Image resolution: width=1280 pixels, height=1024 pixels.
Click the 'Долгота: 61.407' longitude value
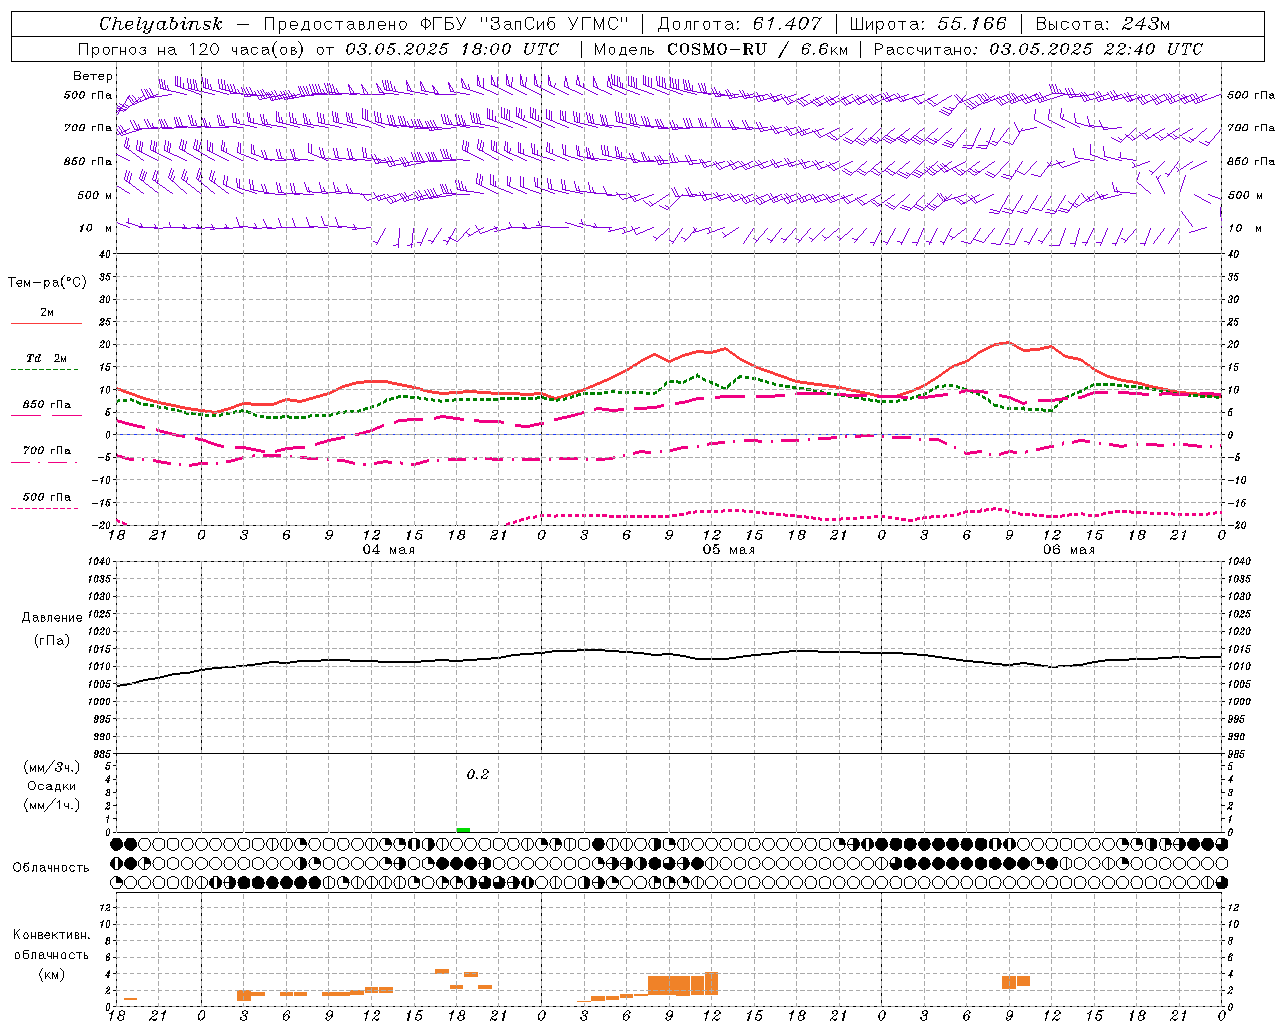pyautogui.click(x=739, y=24)
